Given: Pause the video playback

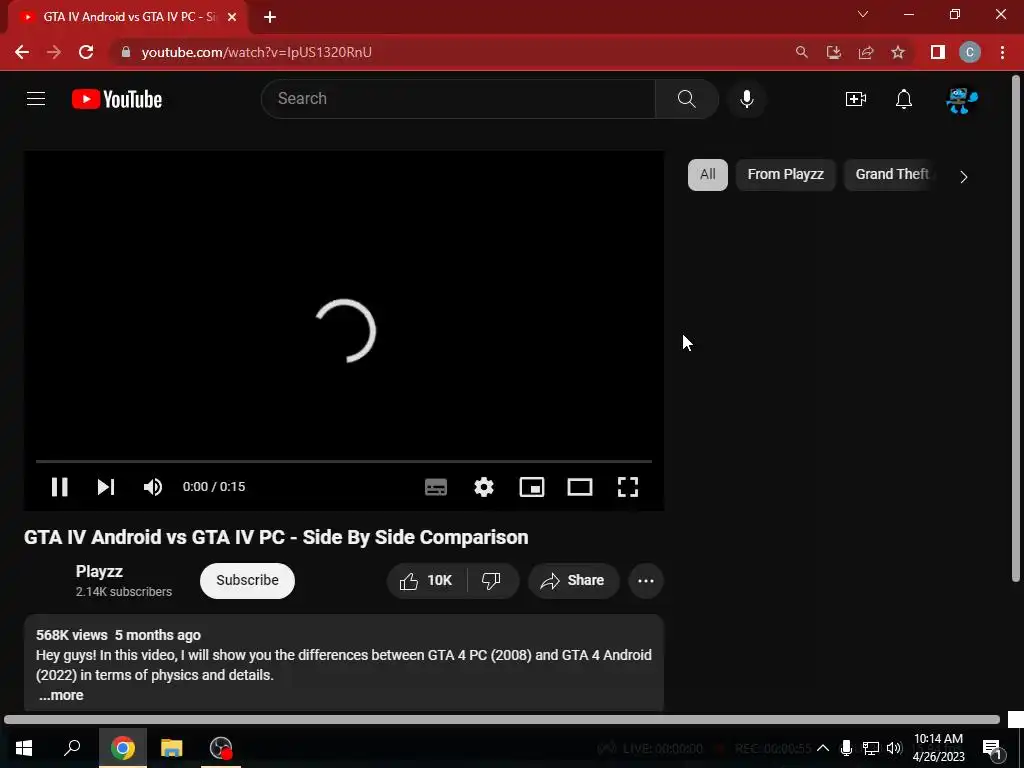Looking at the screenshot, I should click(x=59, y=487).
